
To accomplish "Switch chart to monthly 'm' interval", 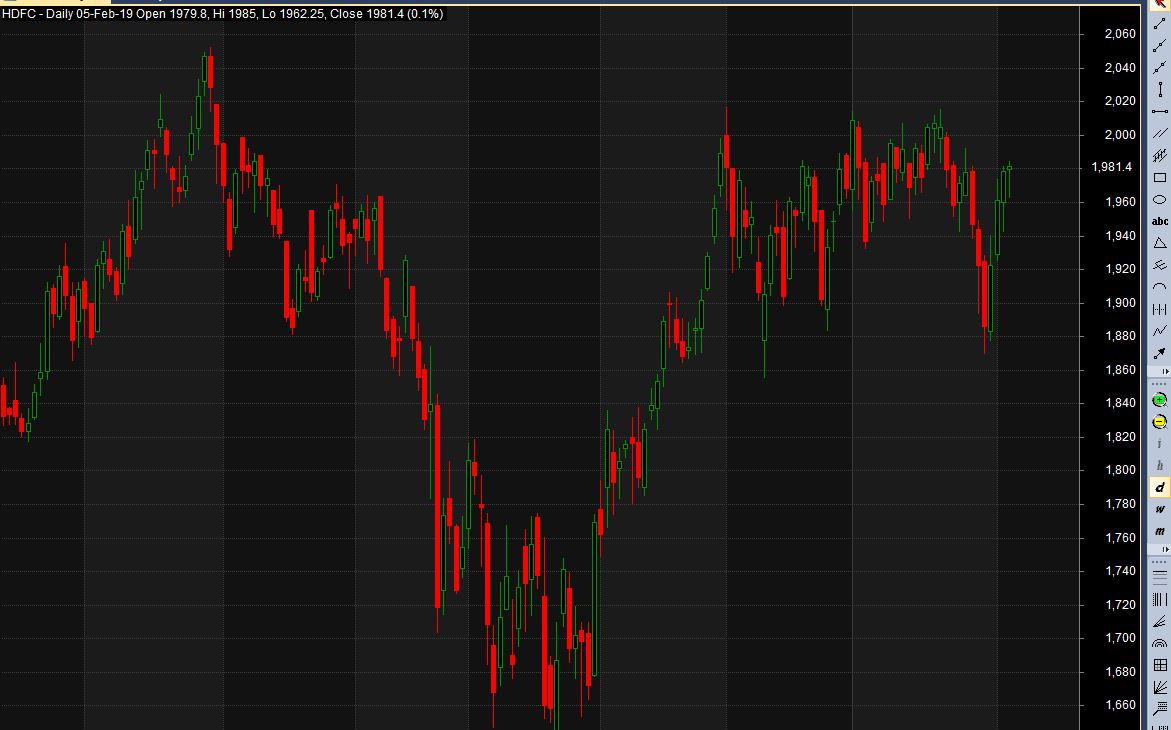I will [1160, 531].
